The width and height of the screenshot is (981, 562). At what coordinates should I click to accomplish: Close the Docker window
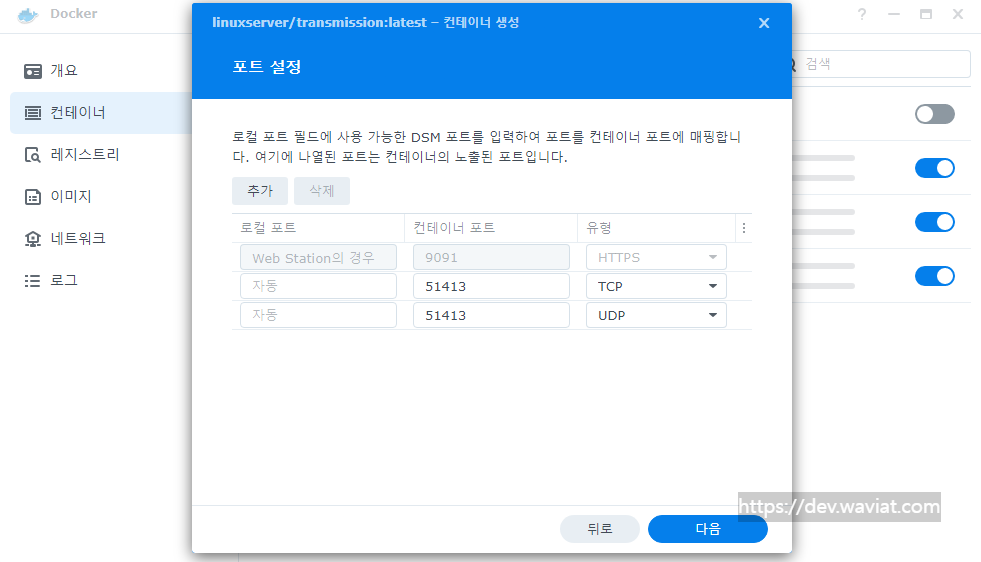click(x=958, y=14)
